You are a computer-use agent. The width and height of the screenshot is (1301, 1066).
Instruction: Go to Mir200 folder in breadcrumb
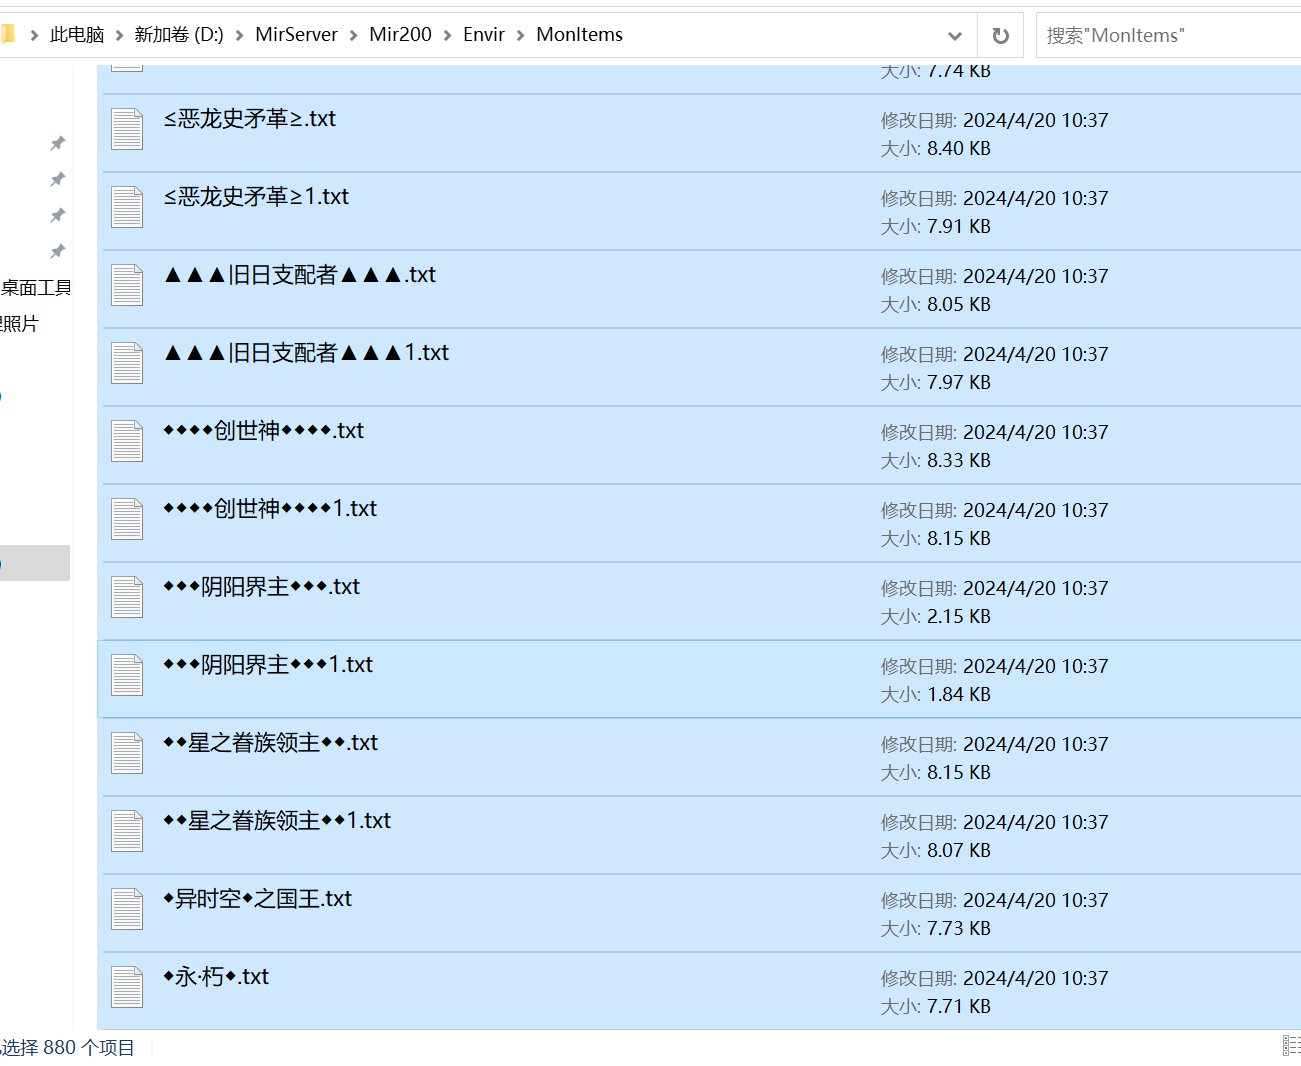point(400,35)
